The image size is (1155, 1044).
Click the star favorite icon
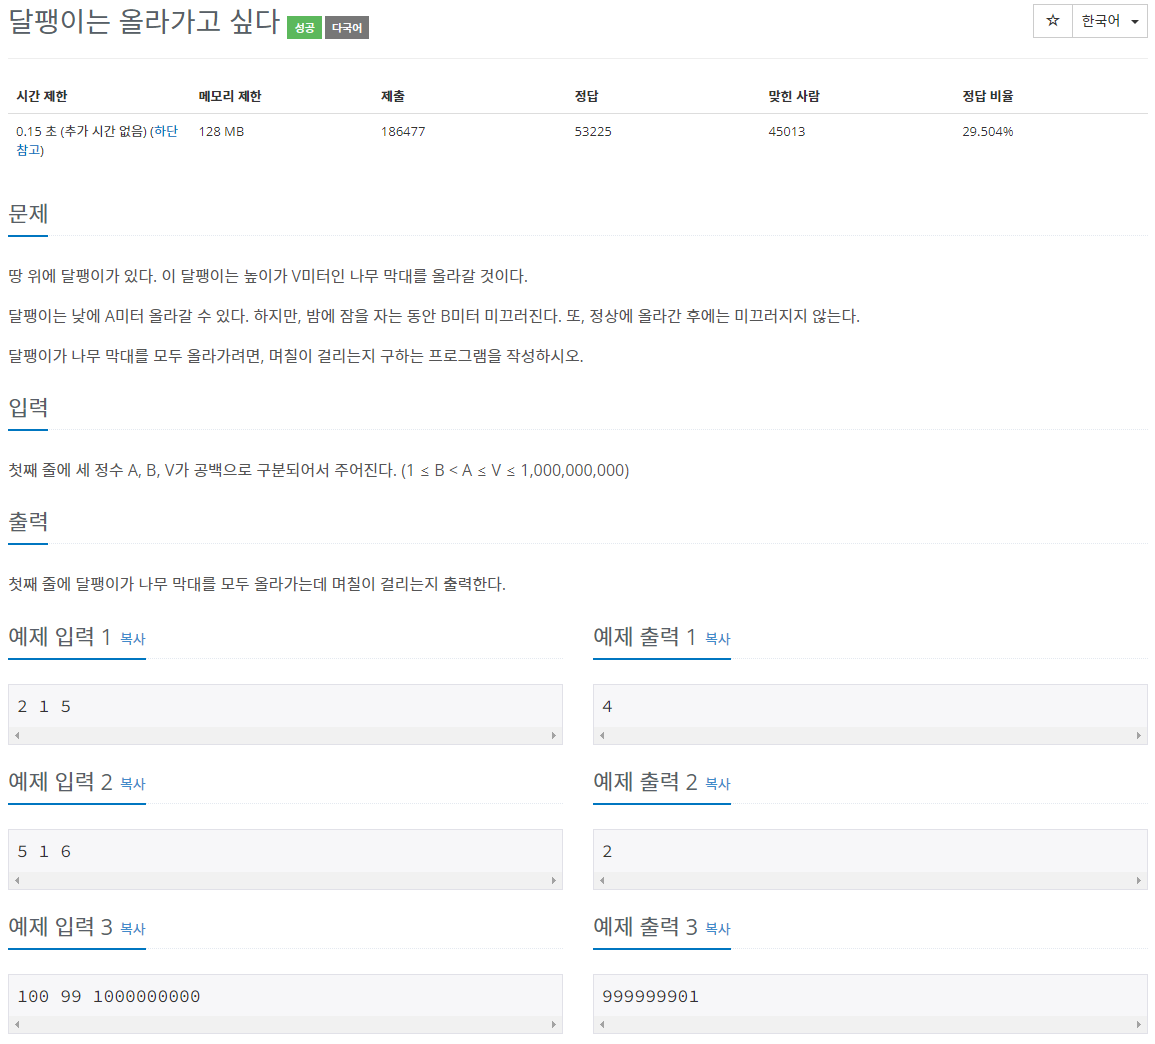click(1053, 21)
